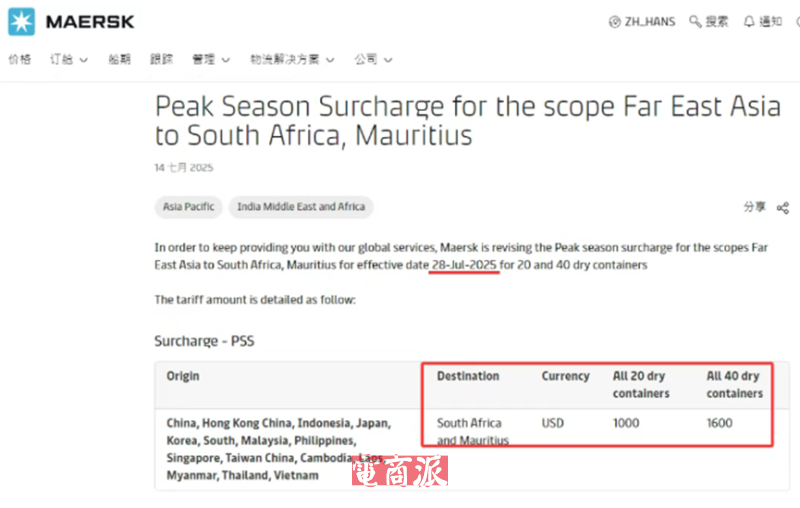Expand the 订舱 booking dropdown chevron

(84, 60)
